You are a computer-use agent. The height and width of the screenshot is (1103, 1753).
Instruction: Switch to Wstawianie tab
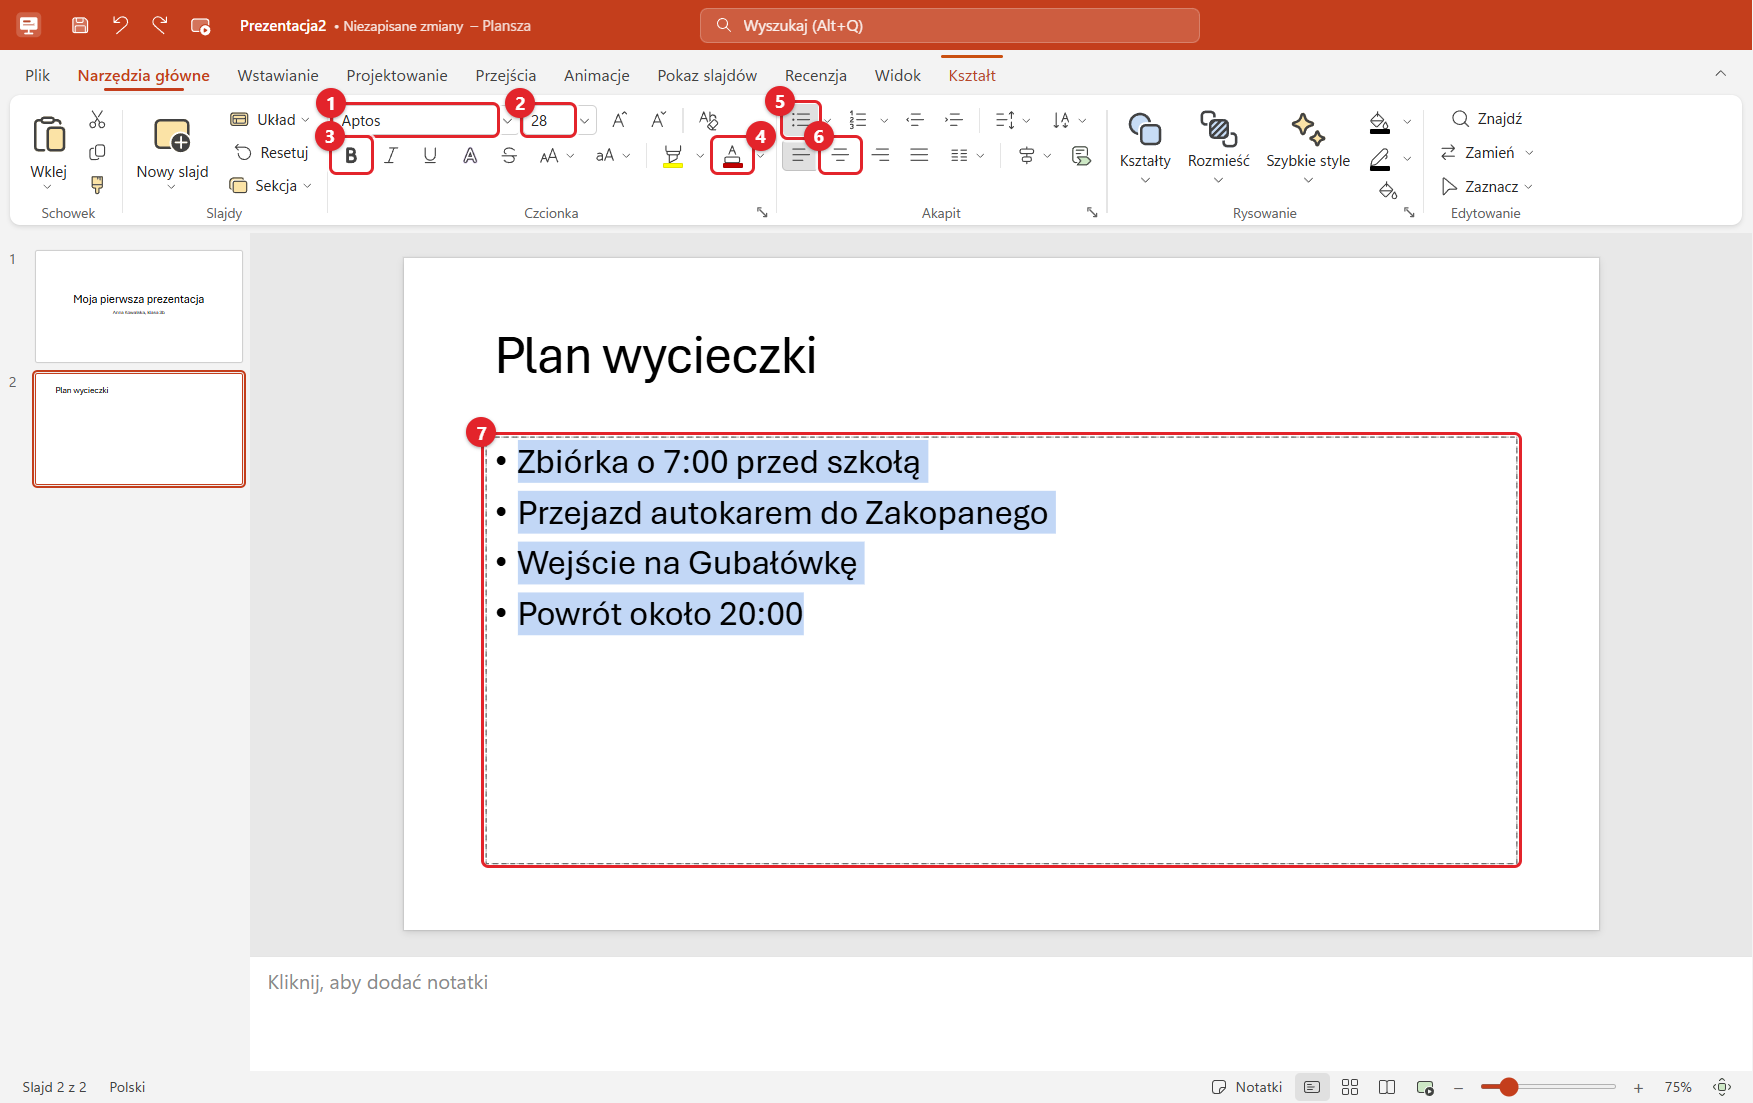[x=278, y=75]
